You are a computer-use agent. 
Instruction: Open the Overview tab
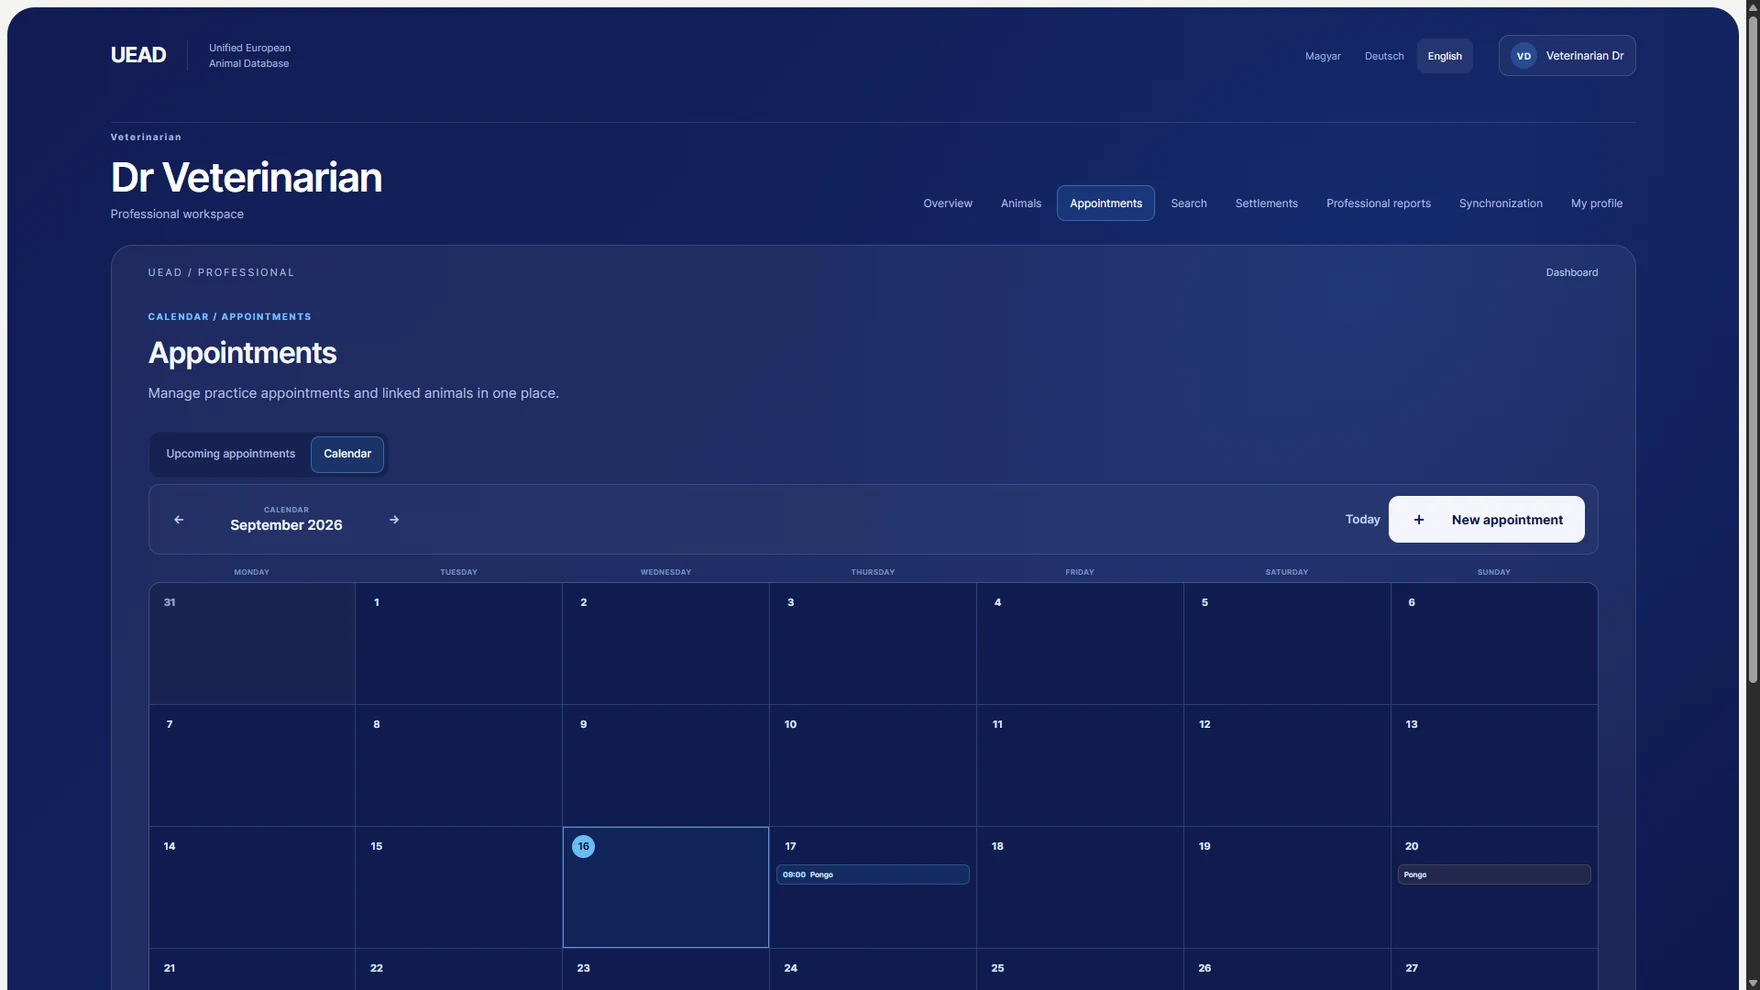pos(947,203)
